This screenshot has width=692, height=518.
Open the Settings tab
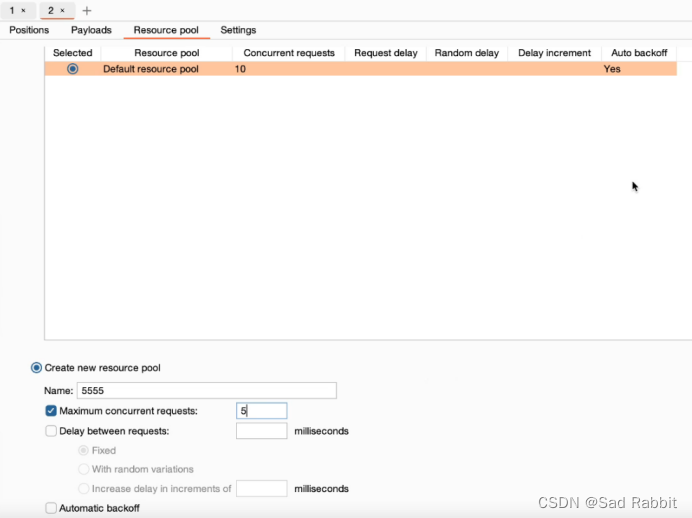[x=238, y=30]
